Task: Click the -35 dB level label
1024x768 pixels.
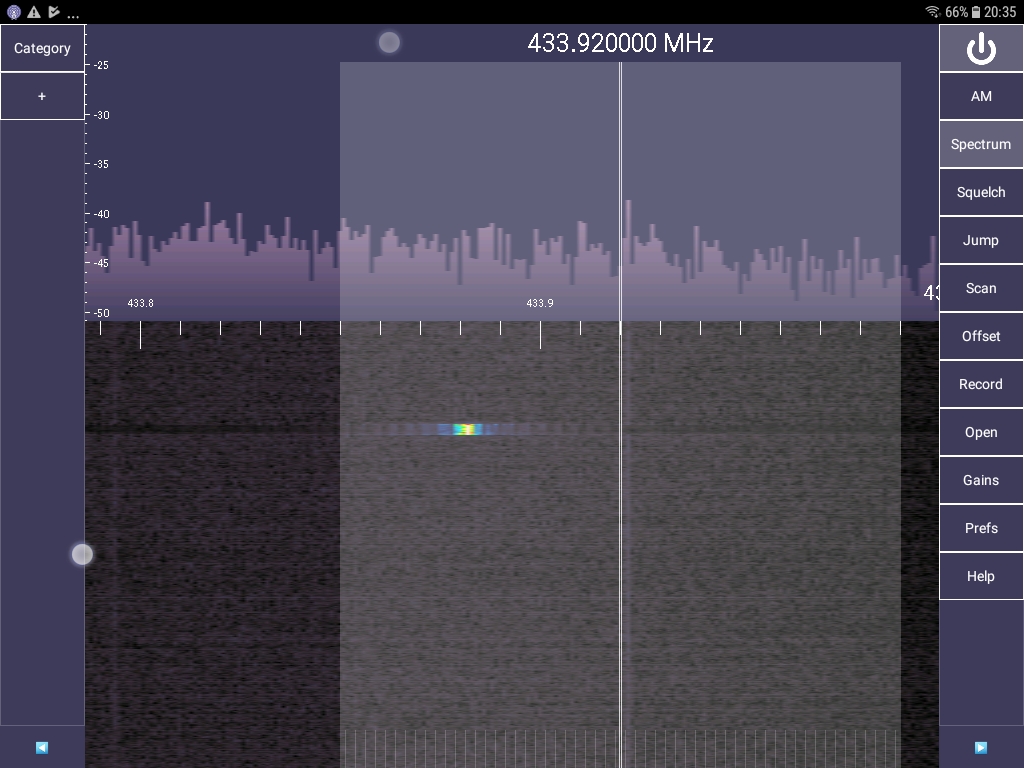Action: point(101,164)
